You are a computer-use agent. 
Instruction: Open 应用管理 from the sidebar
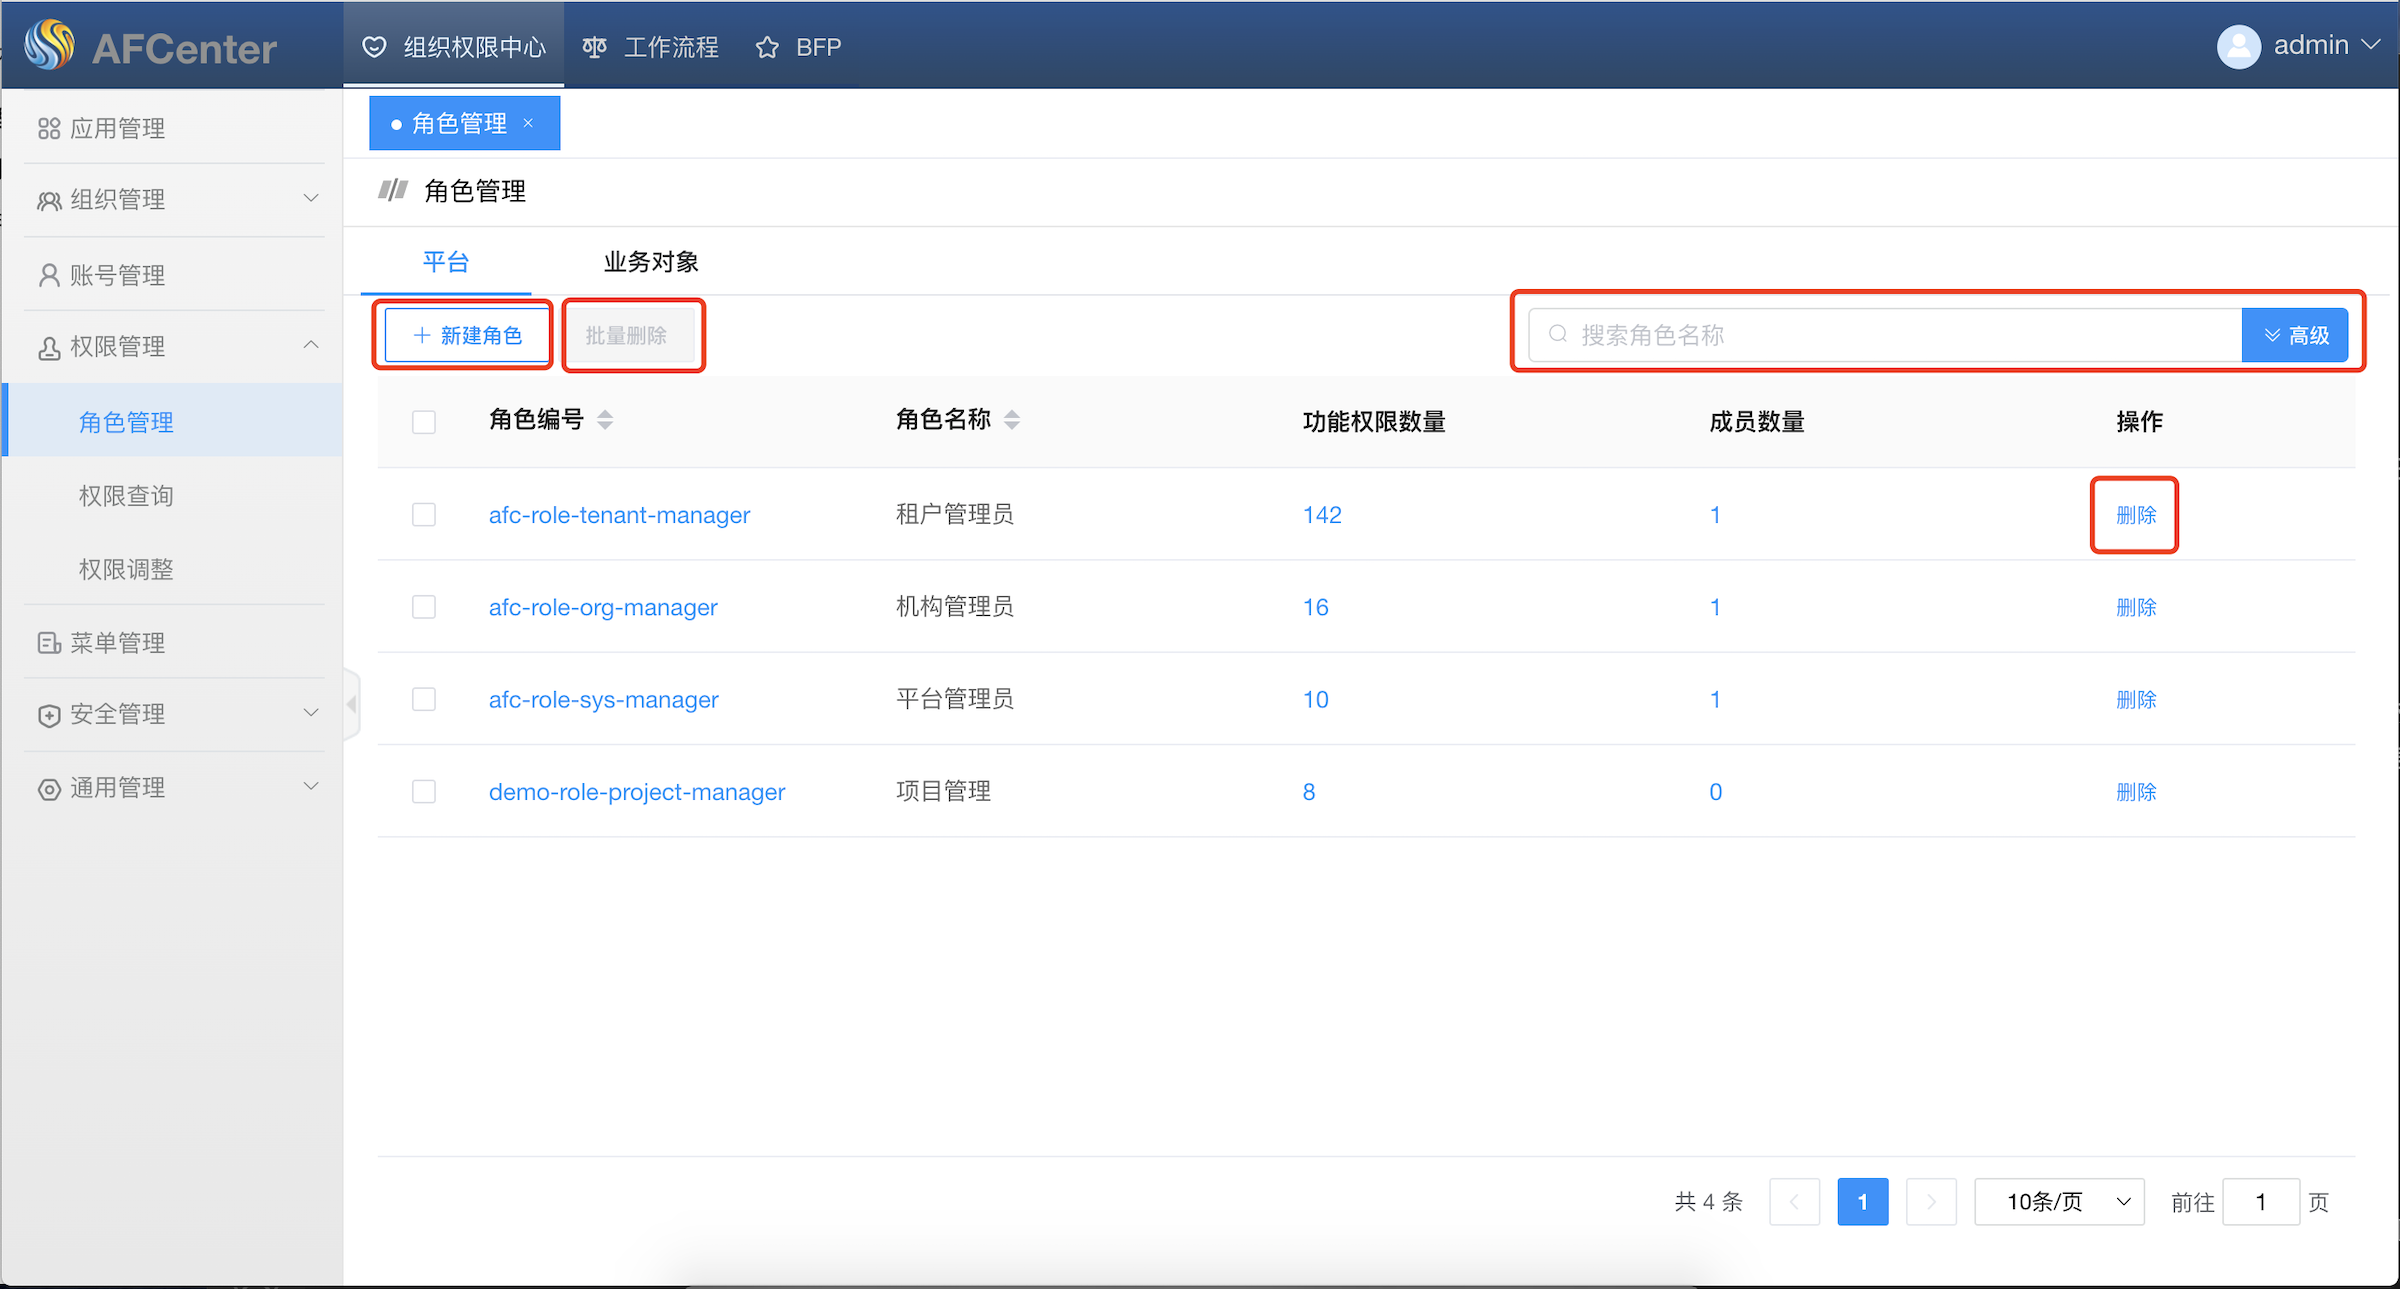click(x=117, y=128)
